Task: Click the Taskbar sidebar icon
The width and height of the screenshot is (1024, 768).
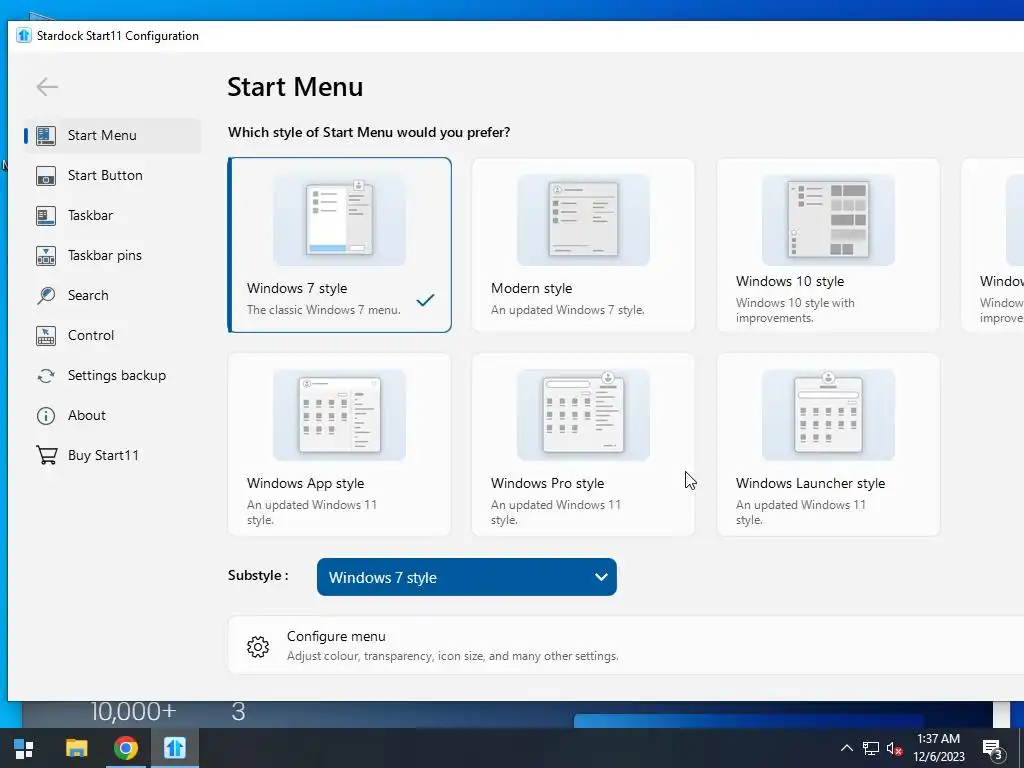Action: [x=46, y=216]
